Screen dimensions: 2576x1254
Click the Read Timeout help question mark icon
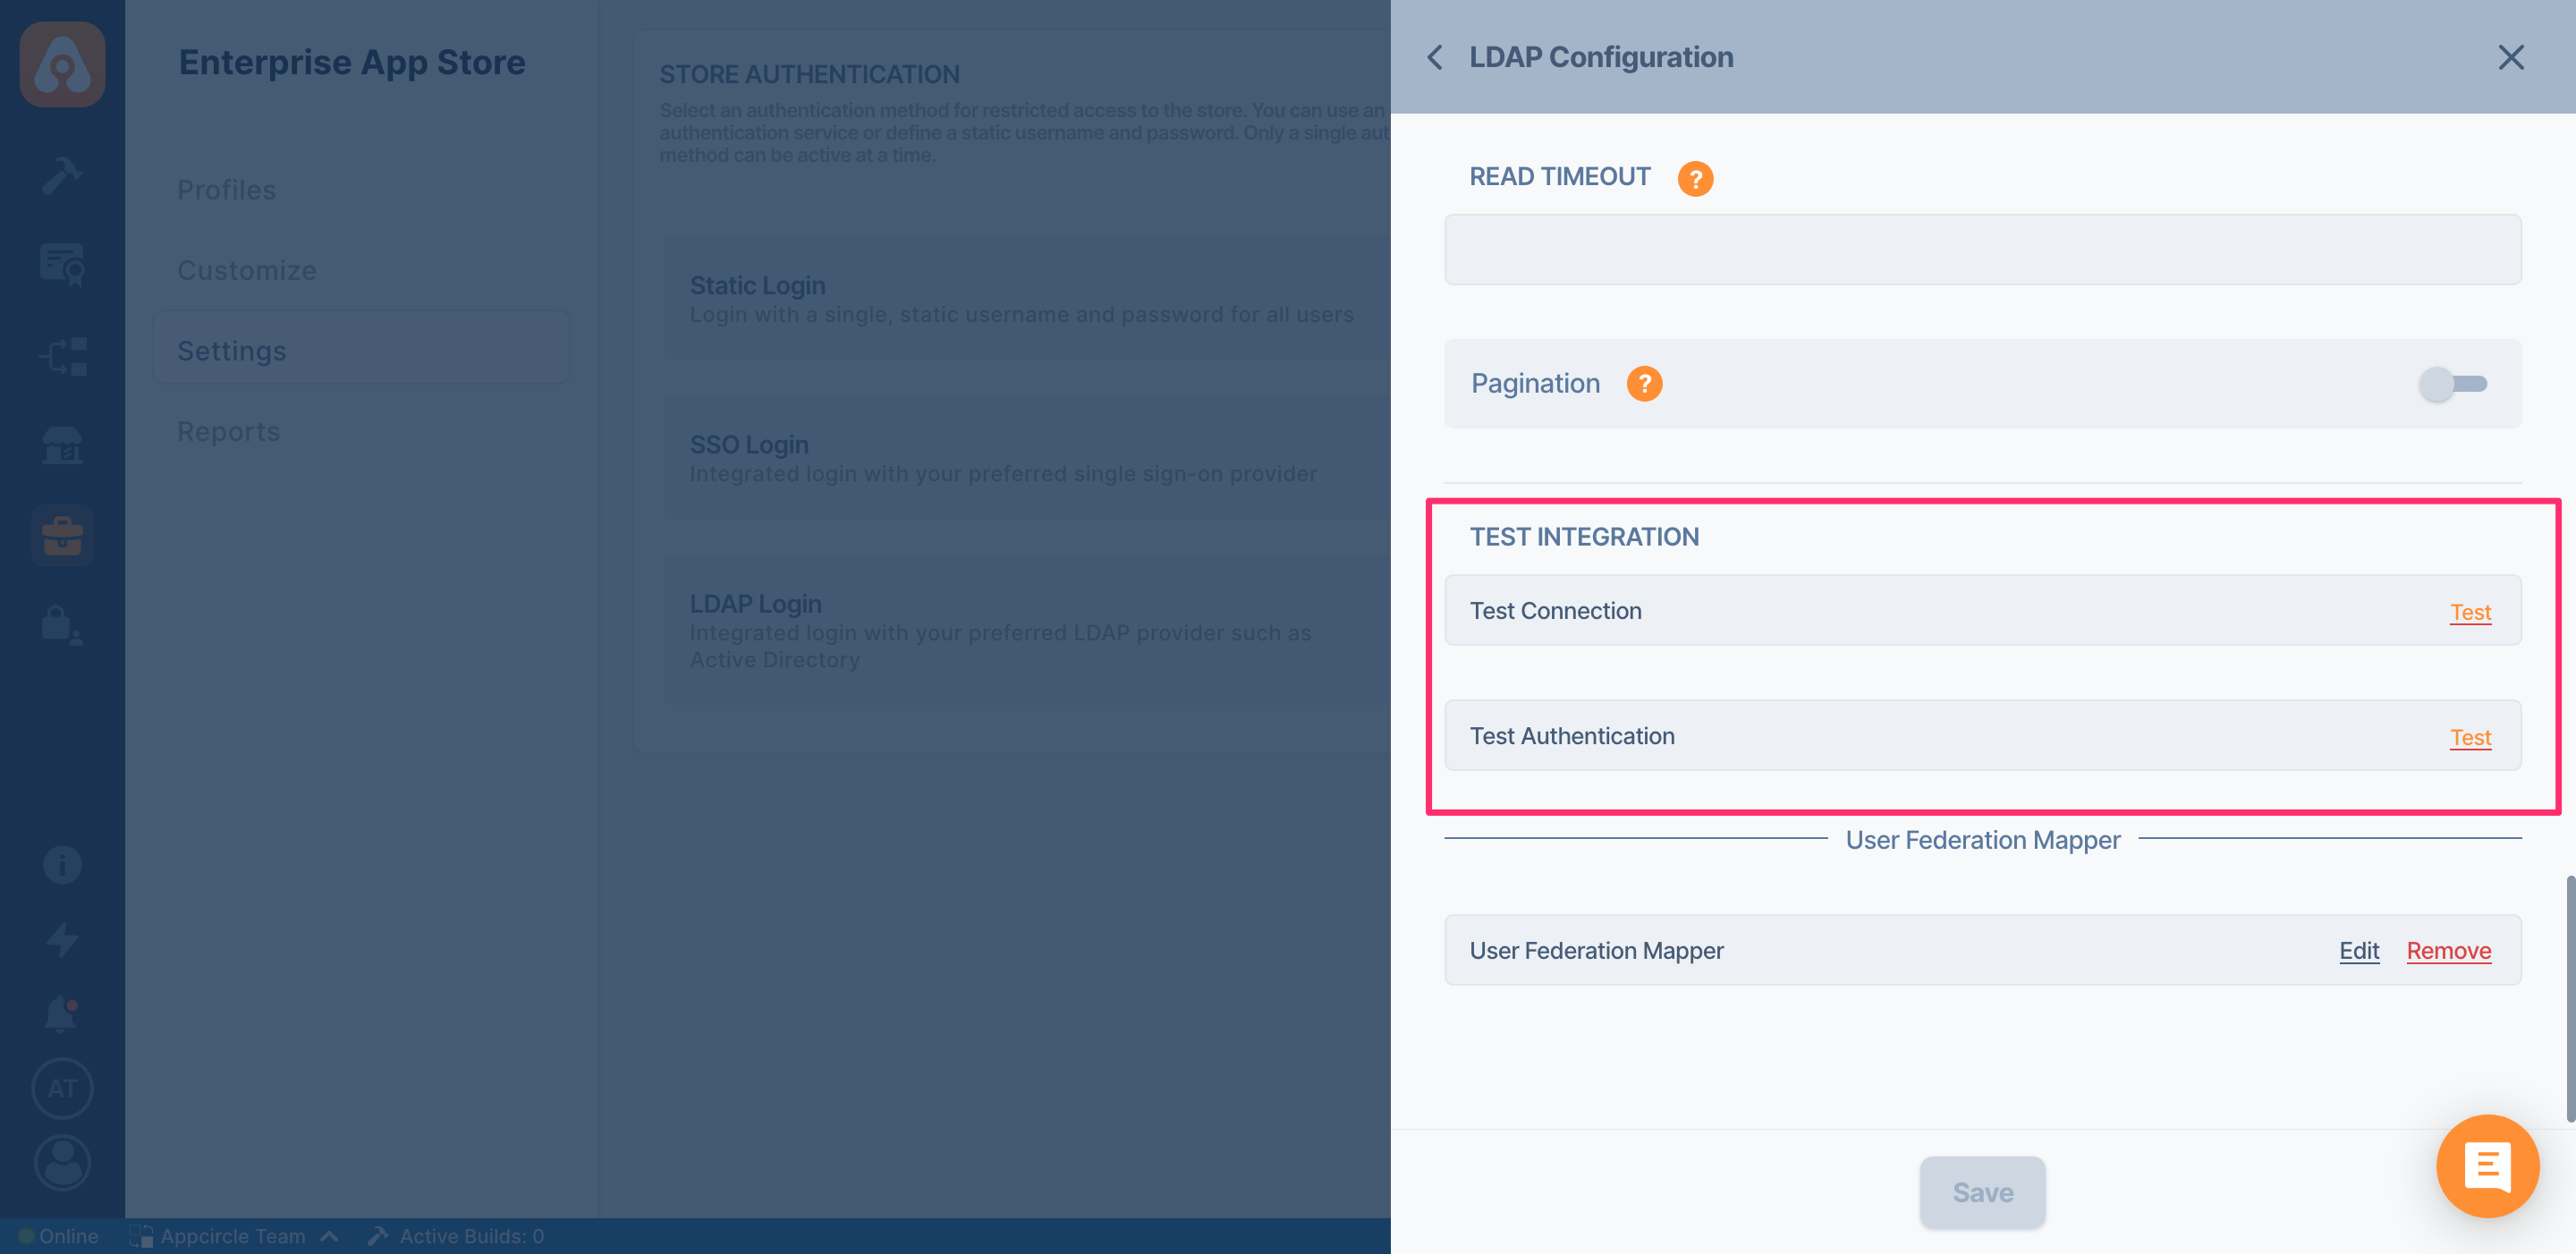coord(1695,178)
